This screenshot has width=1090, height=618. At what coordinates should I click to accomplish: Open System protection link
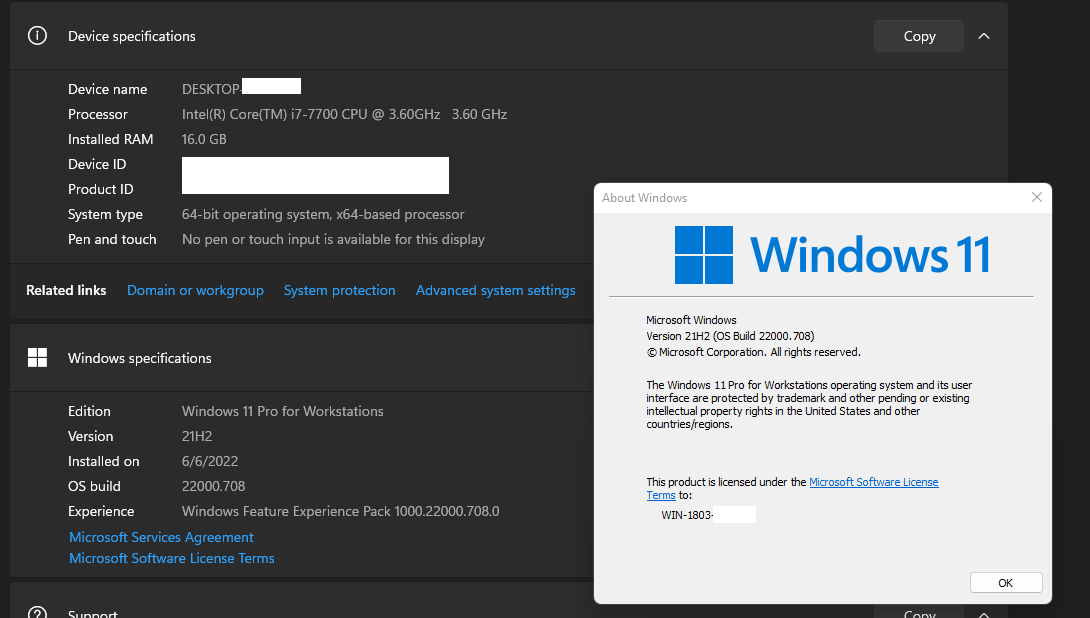click(339, 290)
